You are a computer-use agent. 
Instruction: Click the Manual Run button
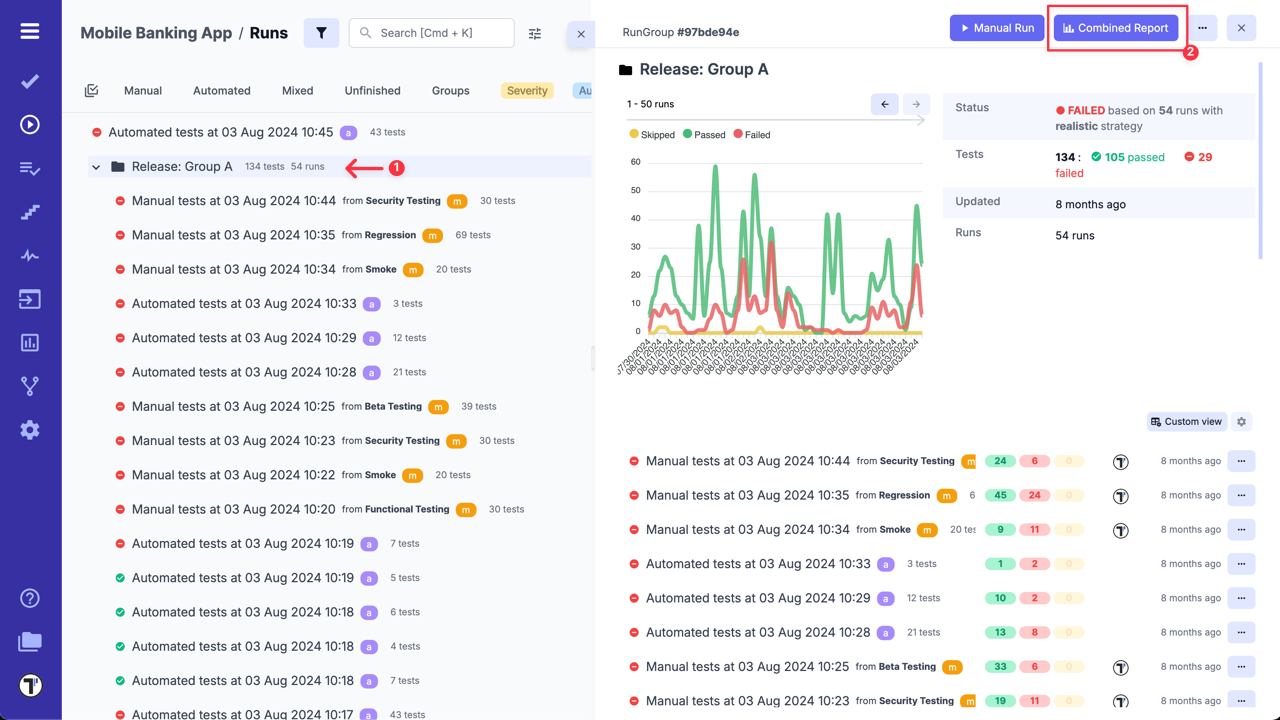coord(997,27)
